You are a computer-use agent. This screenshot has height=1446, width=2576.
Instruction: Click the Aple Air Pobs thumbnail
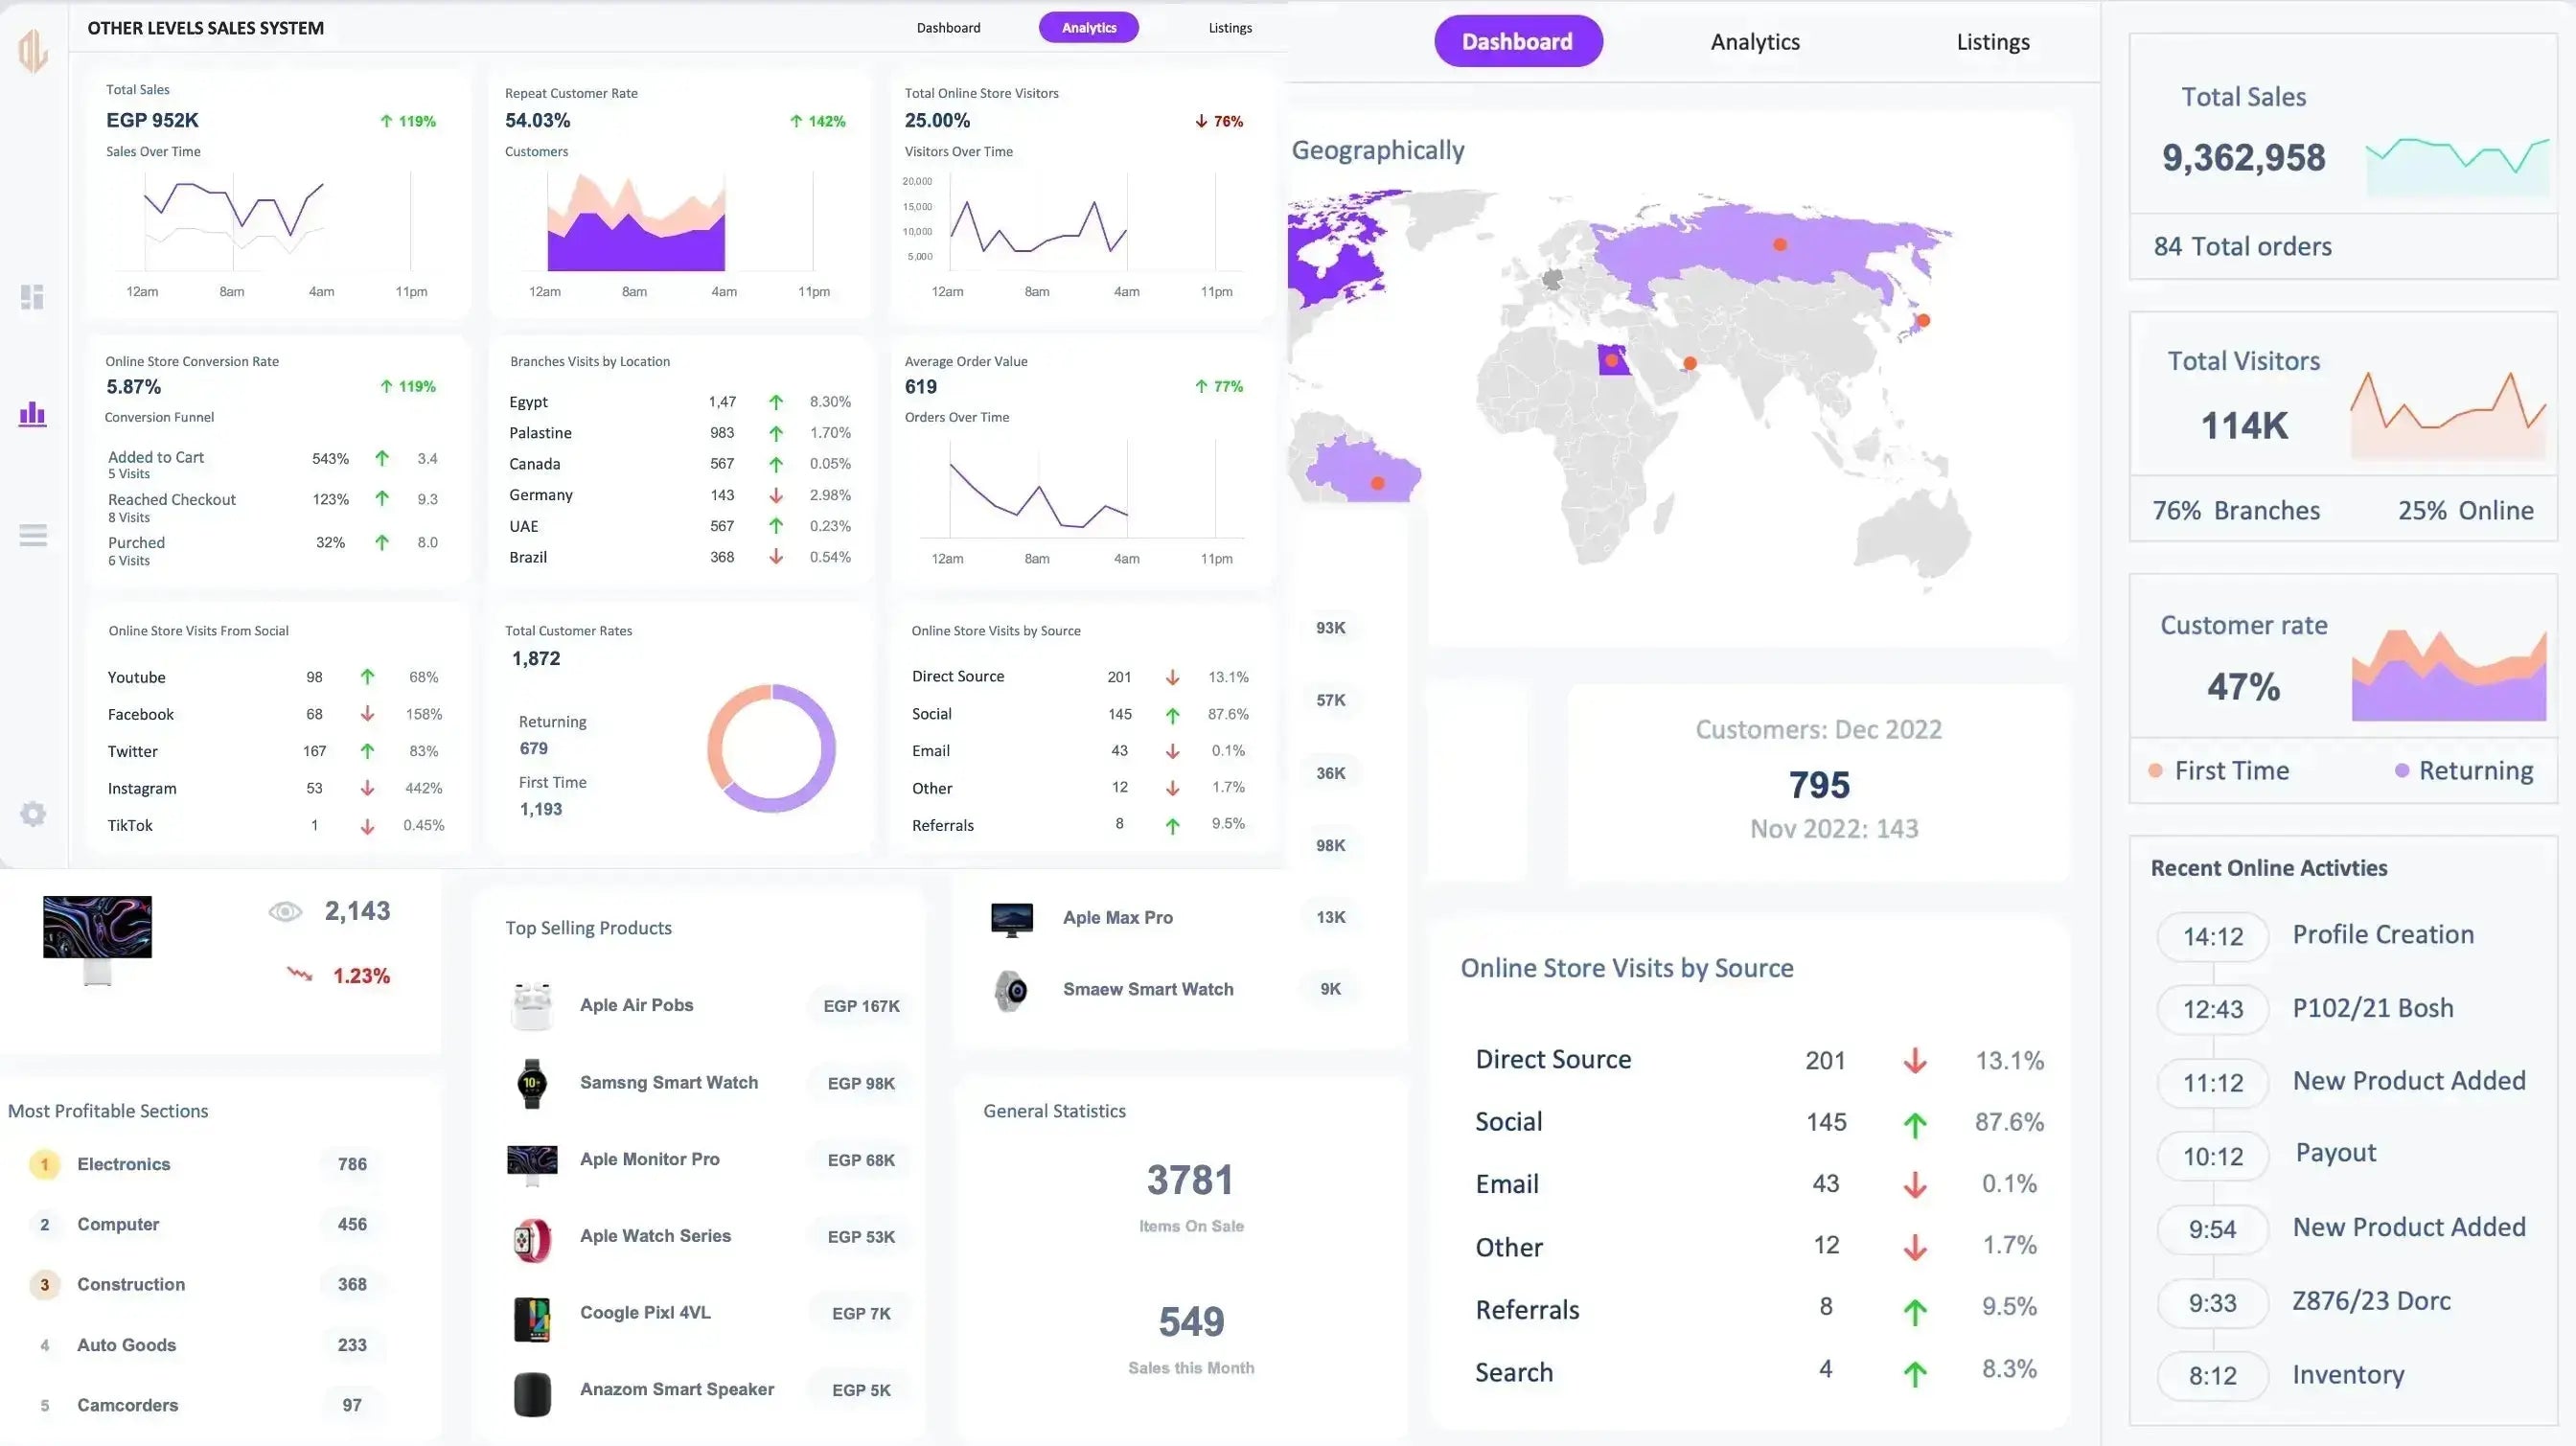tap(532, 1005)
